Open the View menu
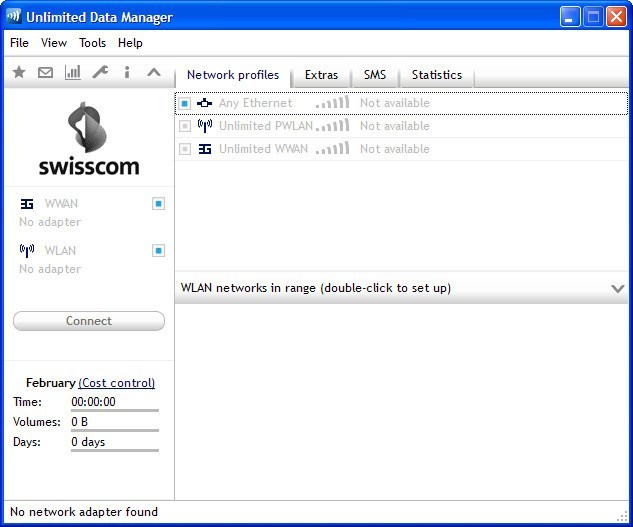The width and height of the screenshot is (633, 527). pyautogui.click(x=54, y=43)
